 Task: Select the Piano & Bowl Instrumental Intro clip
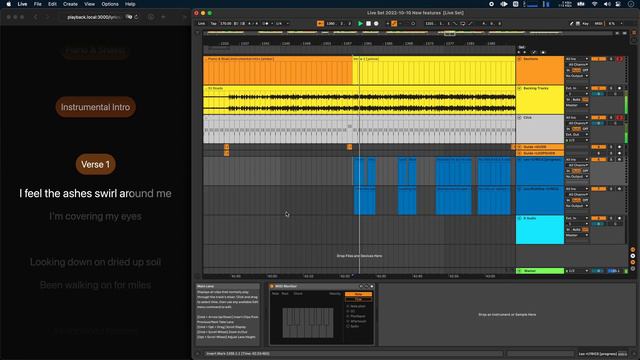click(278, 70)
